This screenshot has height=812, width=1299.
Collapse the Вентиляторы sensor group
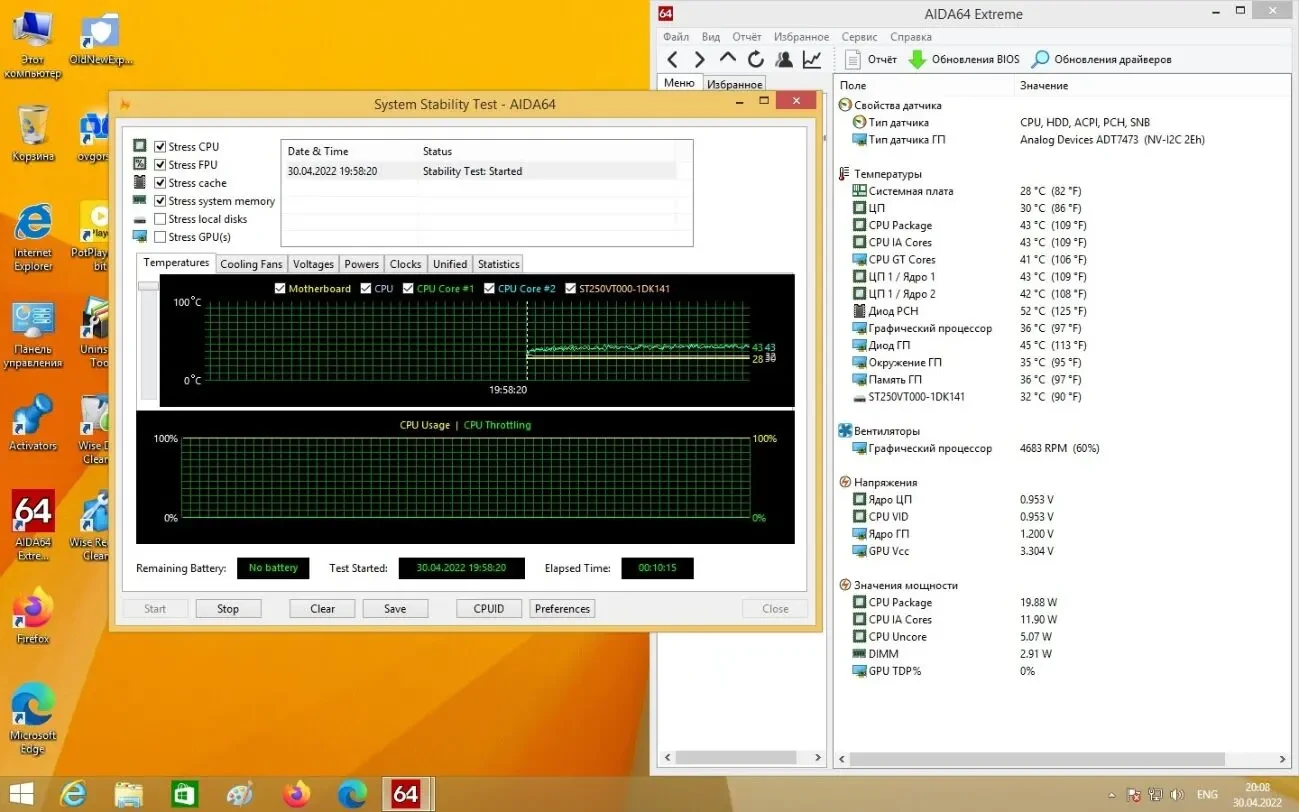pos(843,431)
